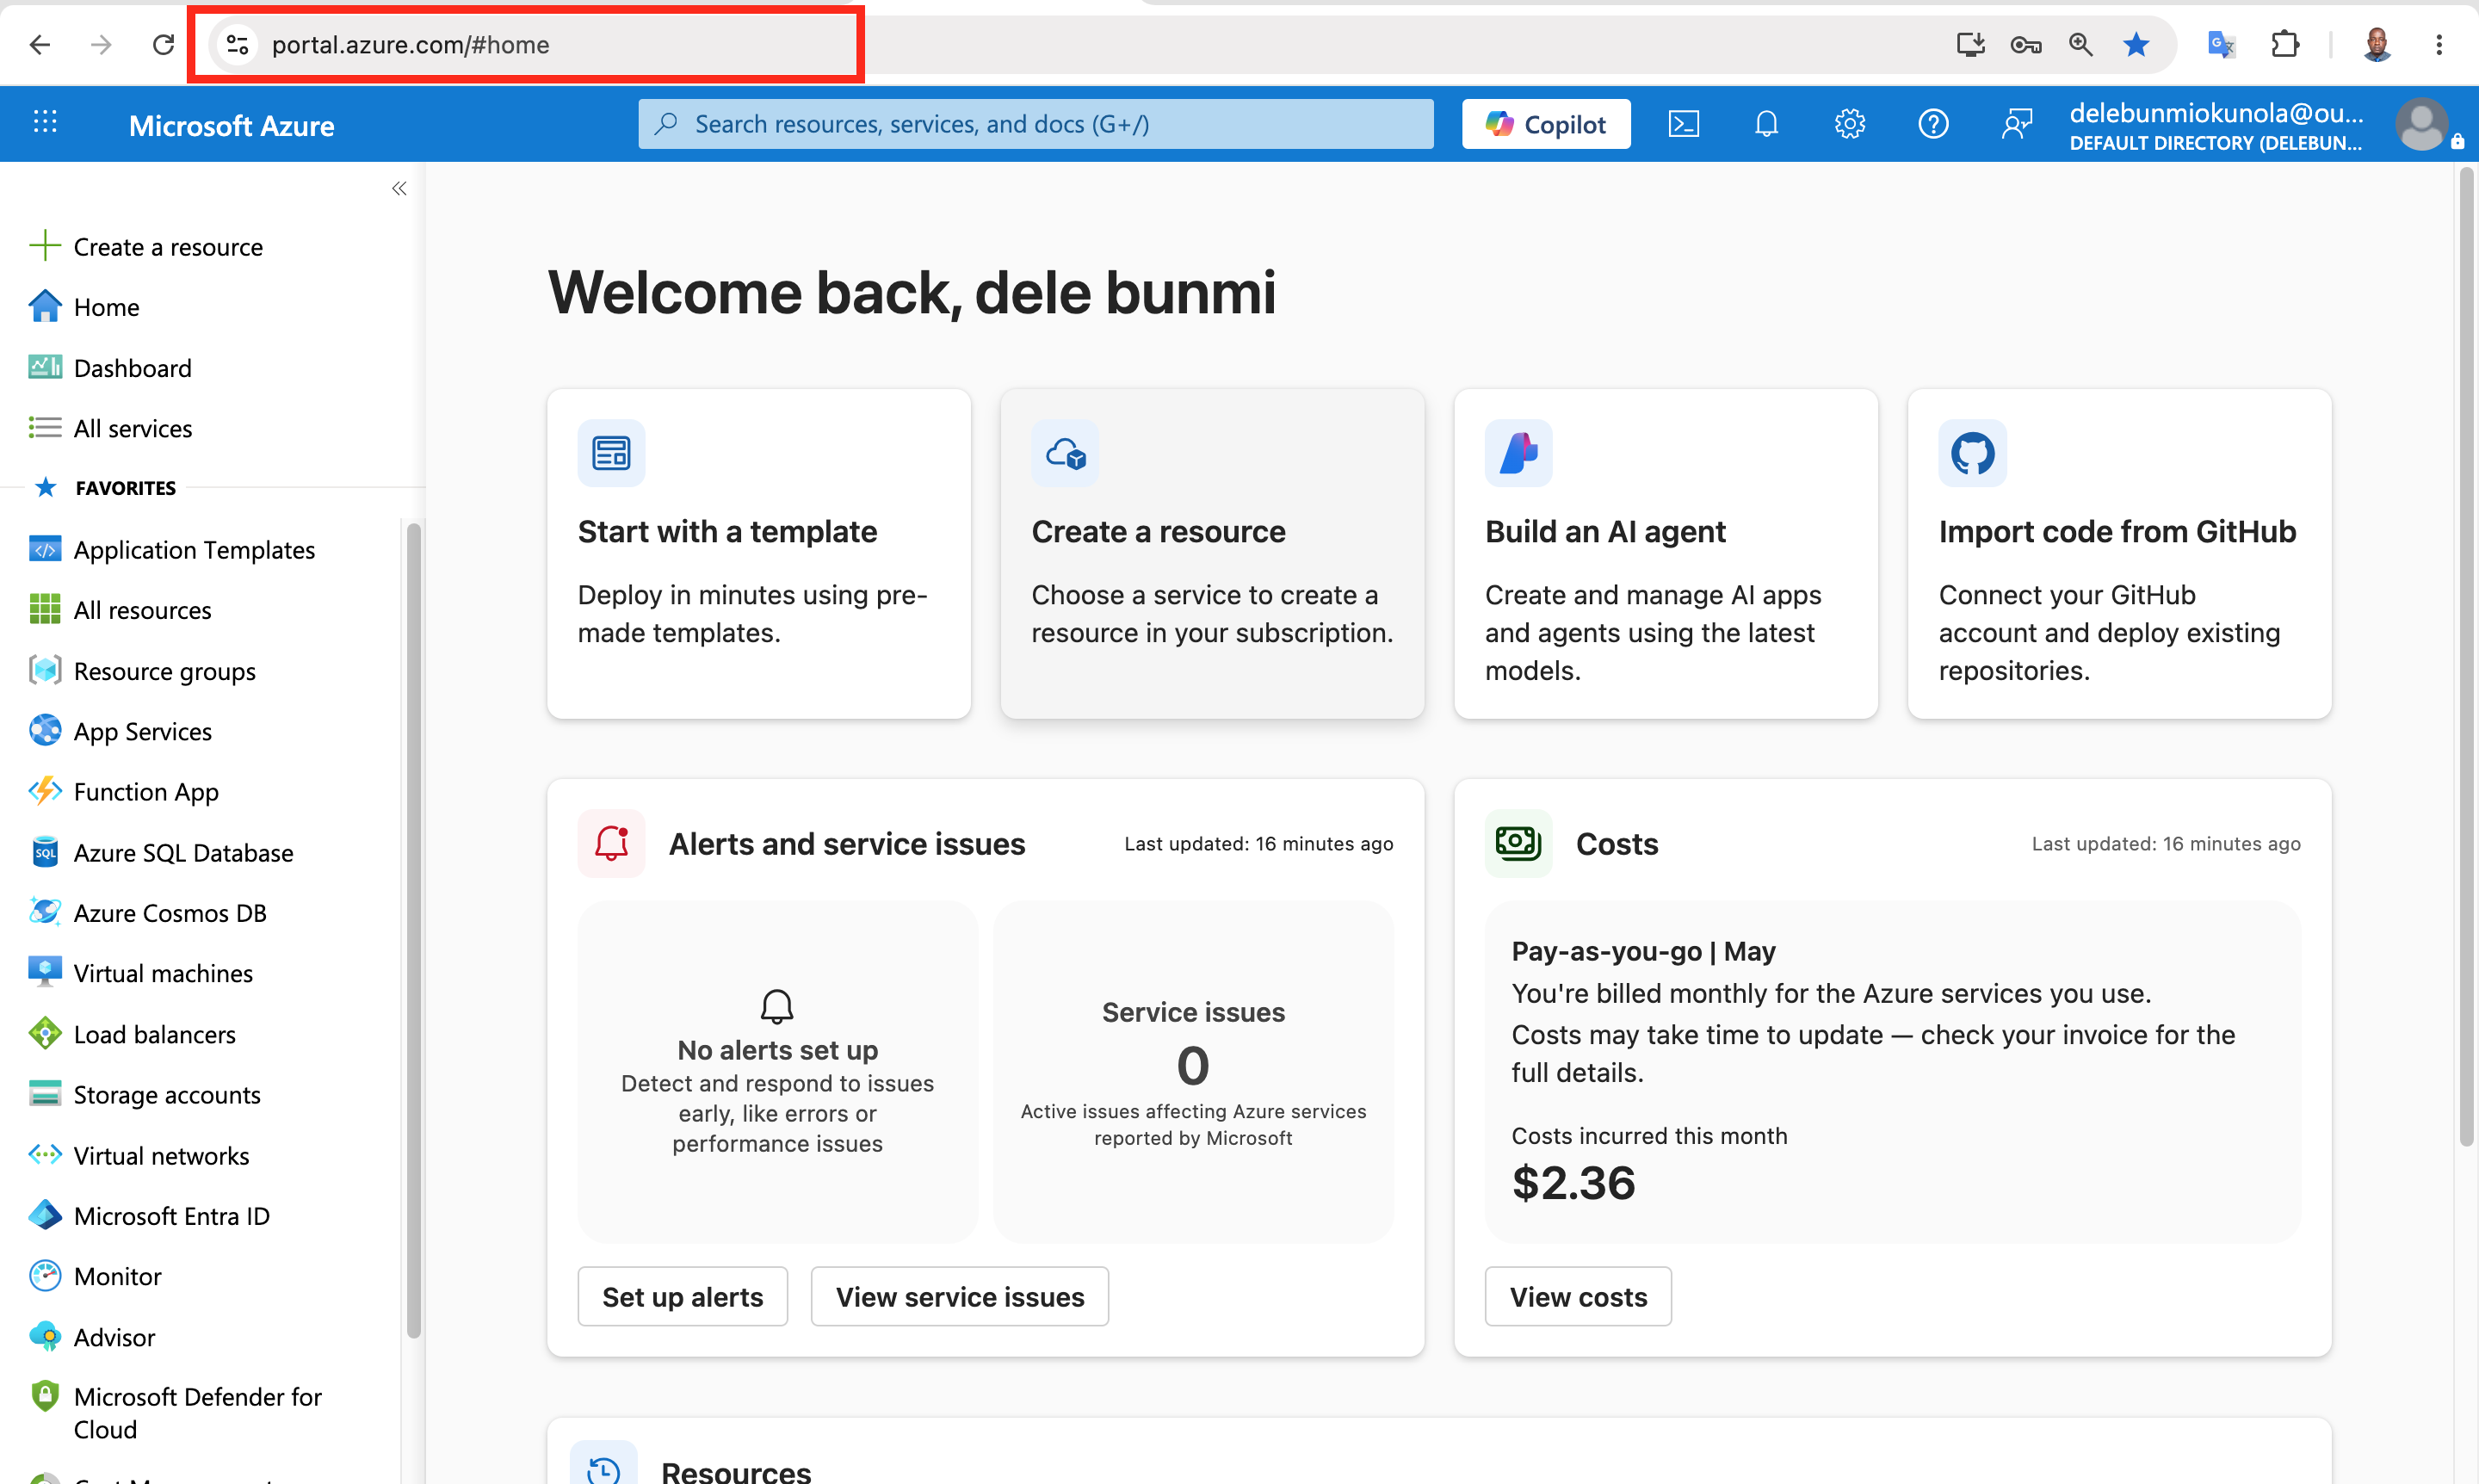The width and height of the screenshot is (2479, 1484).
Task: Open Virtual networks in sidebar
Action: point(139,1156)
